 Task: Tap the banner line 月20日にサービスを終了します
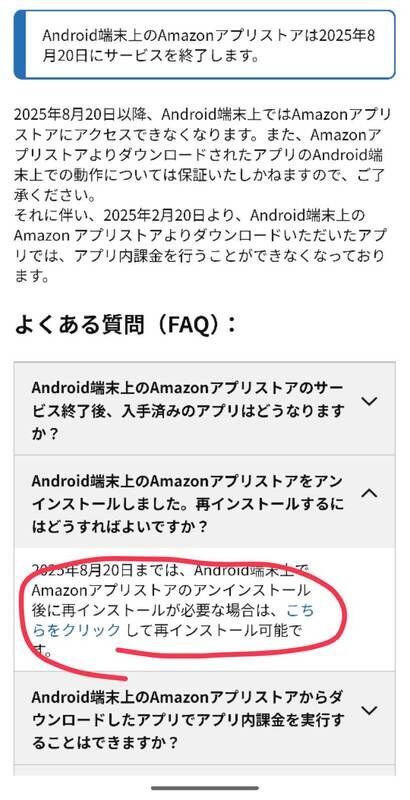[x=149, y=56]
